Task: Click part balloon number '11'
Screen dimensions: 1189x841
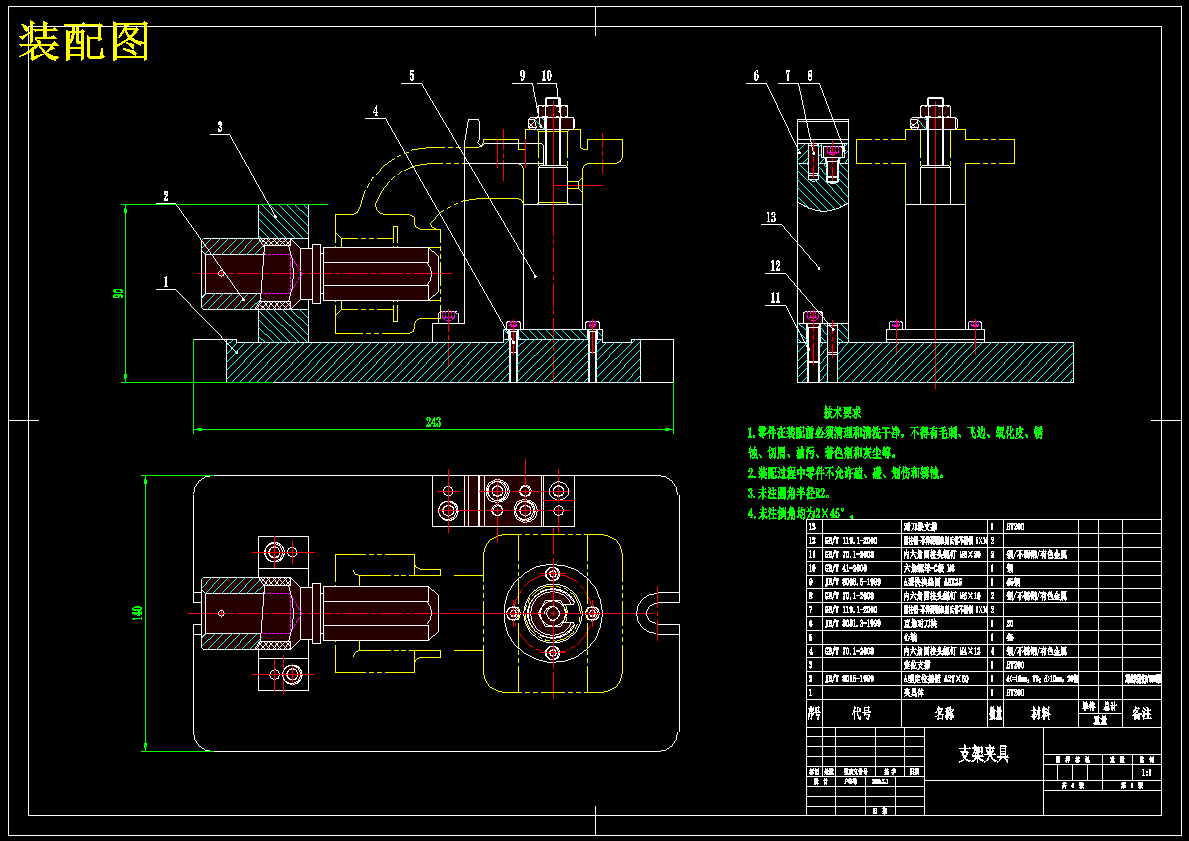Action: [775, 298]
